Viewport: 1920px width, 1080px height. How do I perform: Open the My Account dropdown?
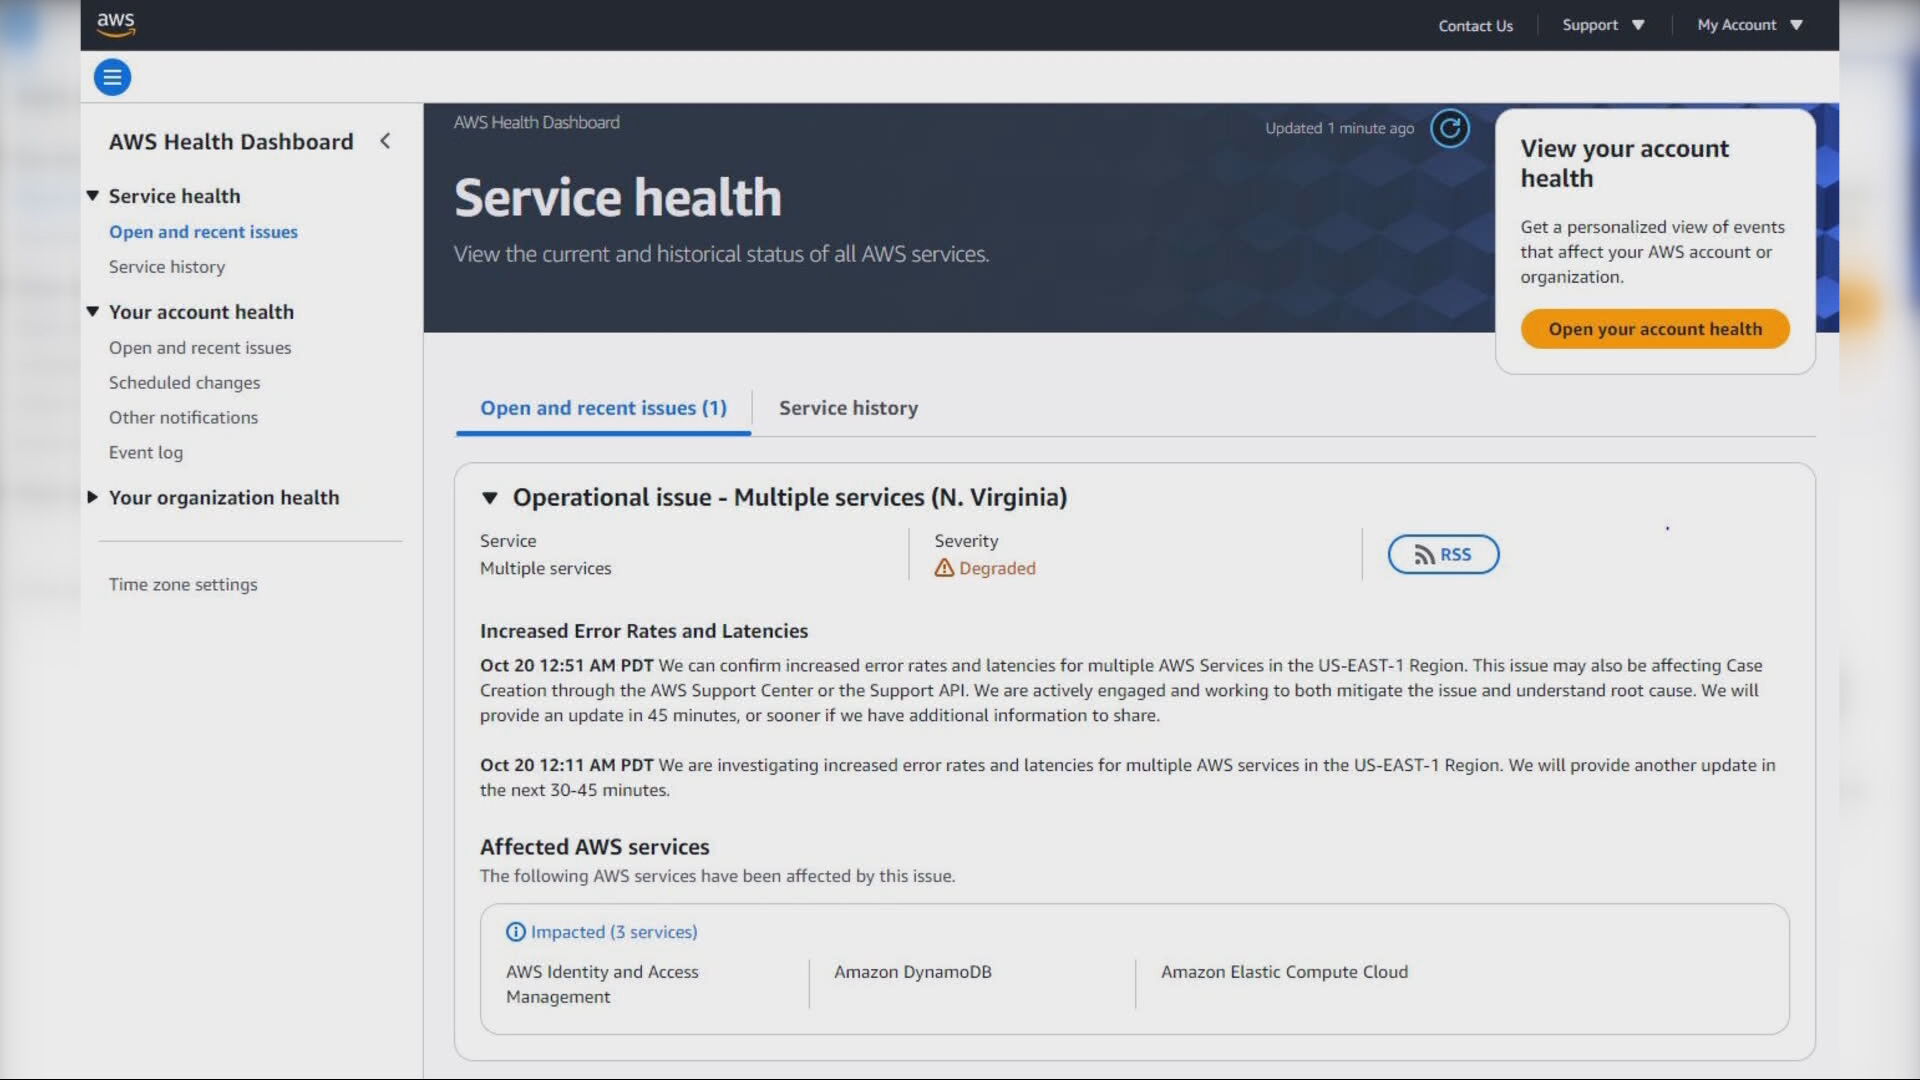tap(1749, 25)
